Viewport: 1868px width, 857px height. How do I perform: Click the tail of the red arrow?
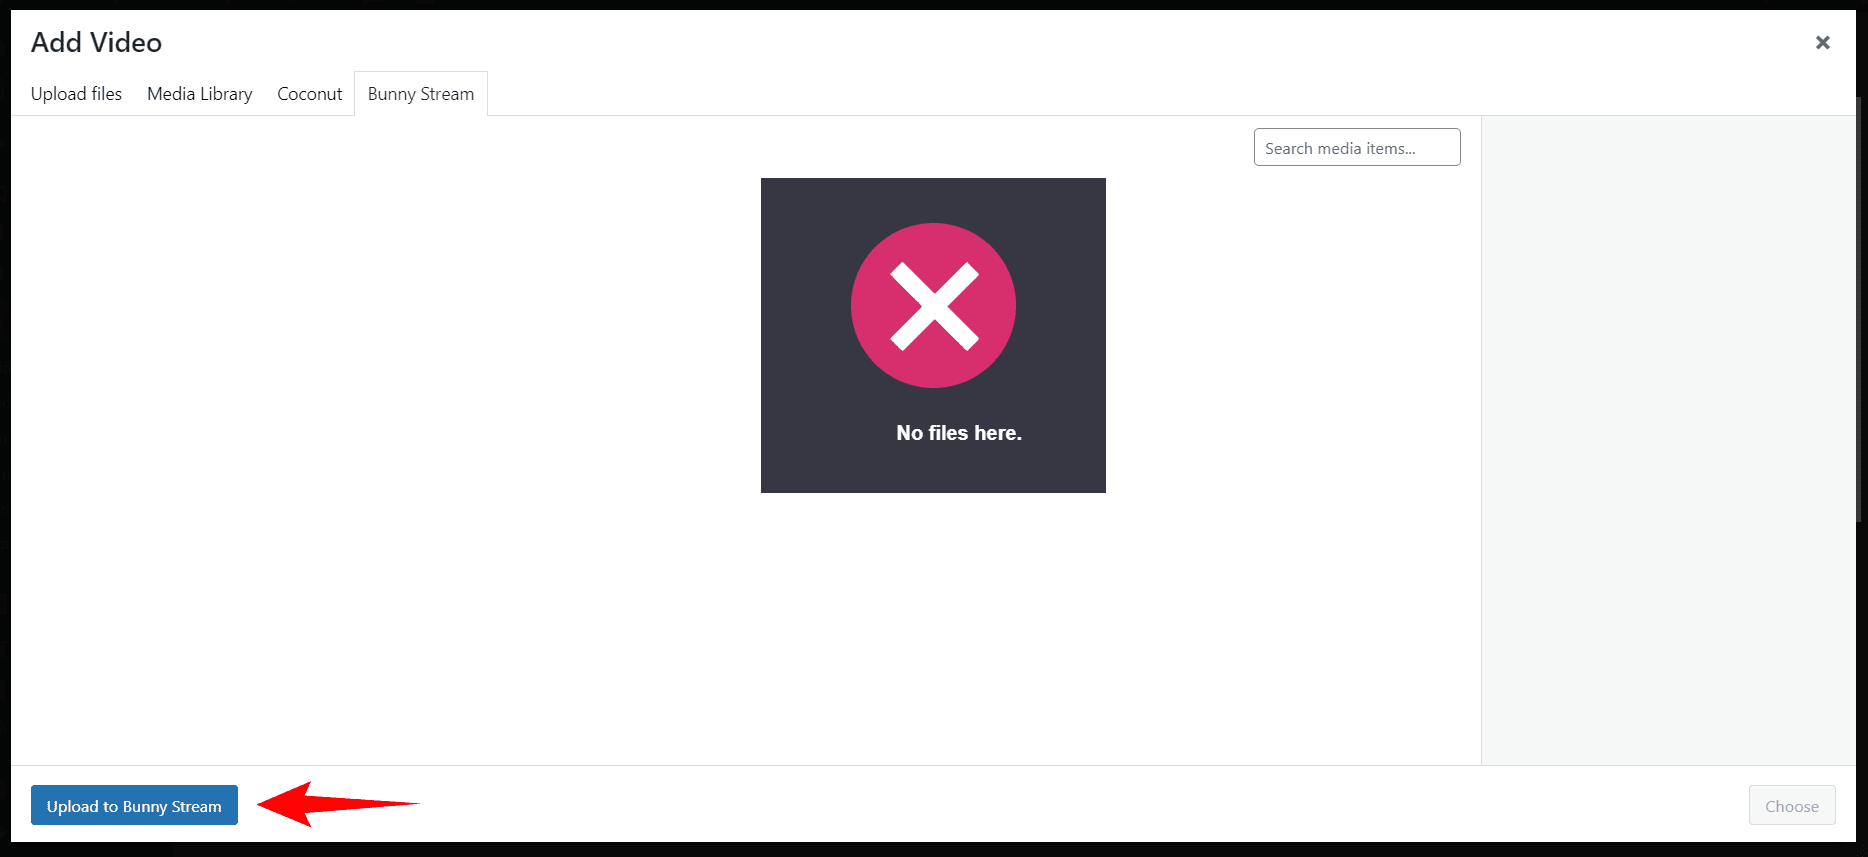tap(400, 803)
